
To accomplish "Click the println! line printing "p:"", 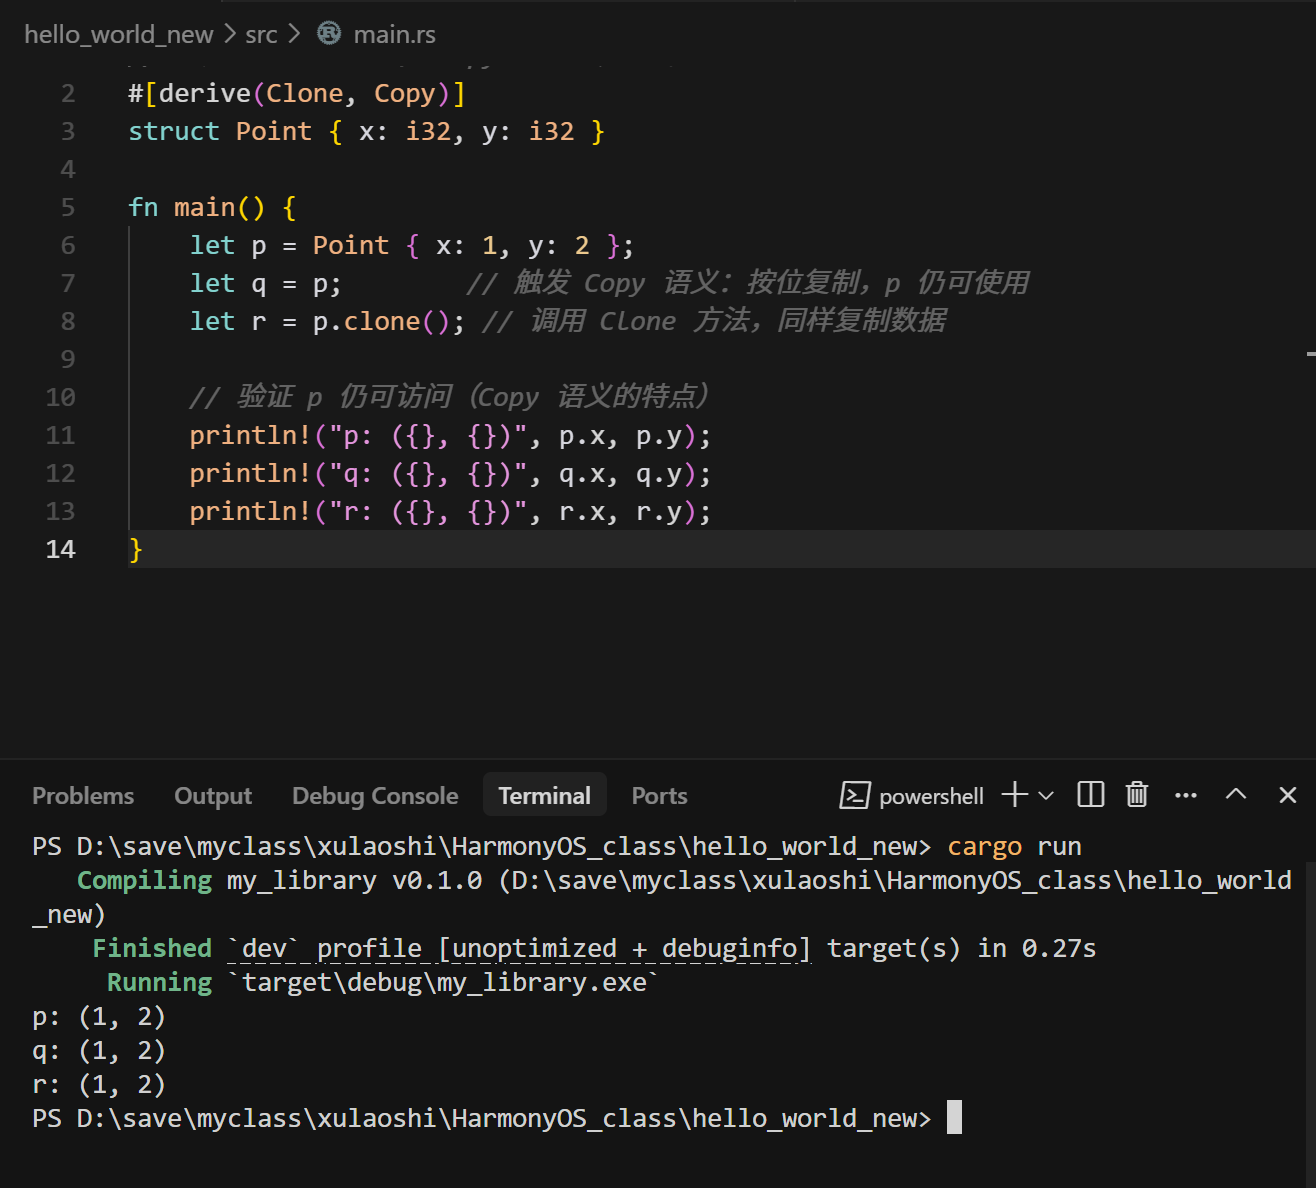I will click(450, 436).
